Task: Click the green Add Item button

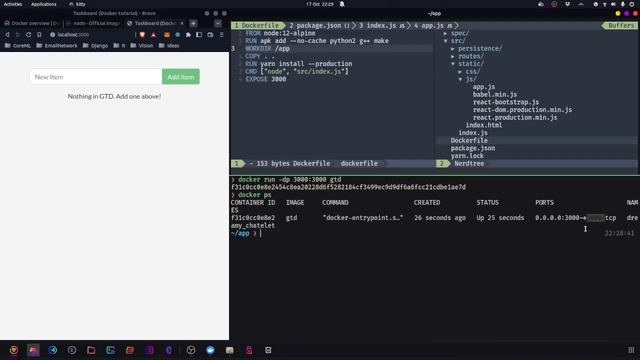Action: pos(180,77)
